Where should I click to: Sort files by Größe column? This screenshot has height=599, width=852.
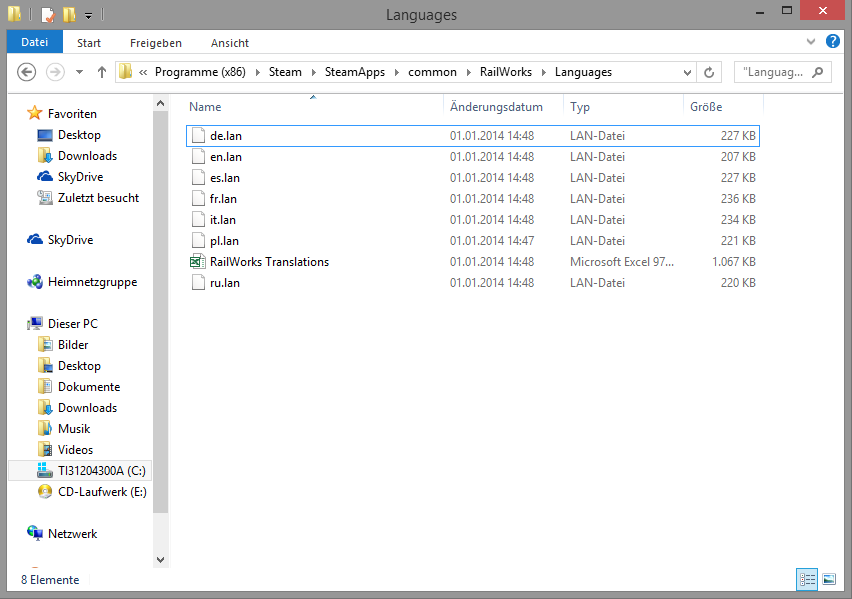coord(706,107)
